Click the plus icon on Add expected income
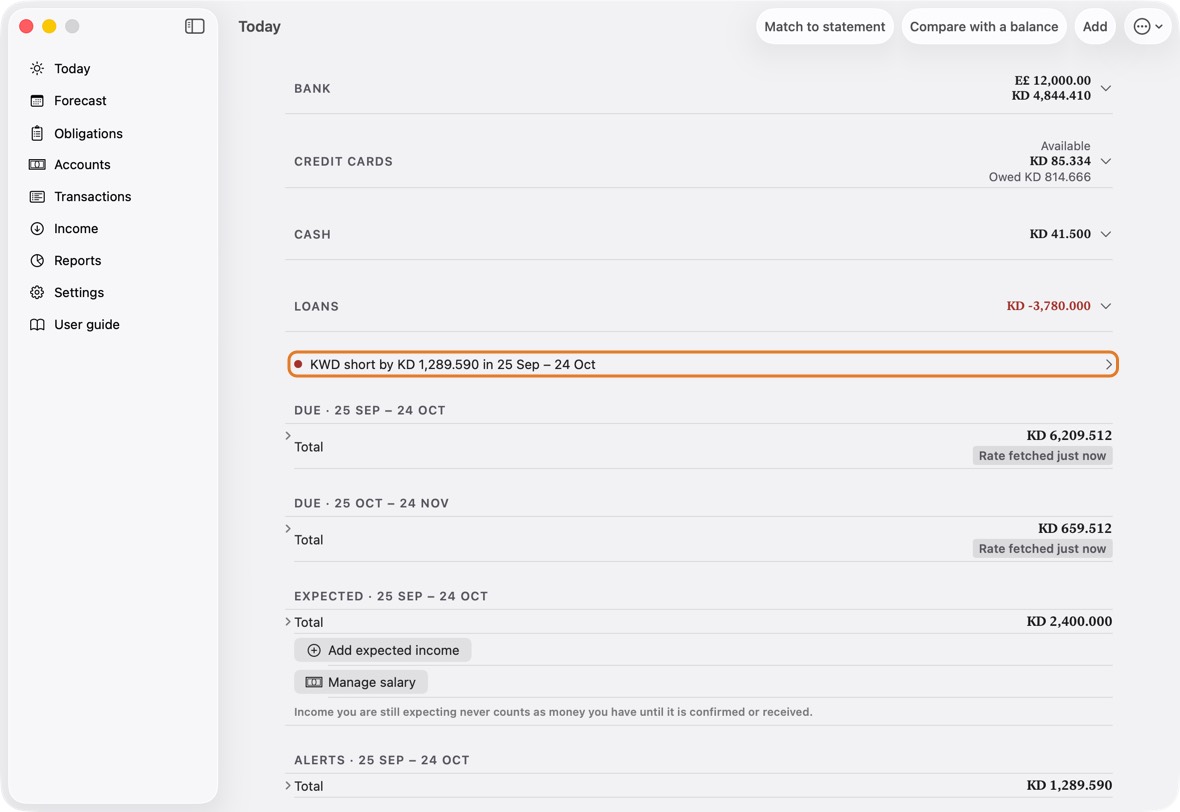This screenshot has height=812, width=1180. pyautogui.click(x=314, y=650)
